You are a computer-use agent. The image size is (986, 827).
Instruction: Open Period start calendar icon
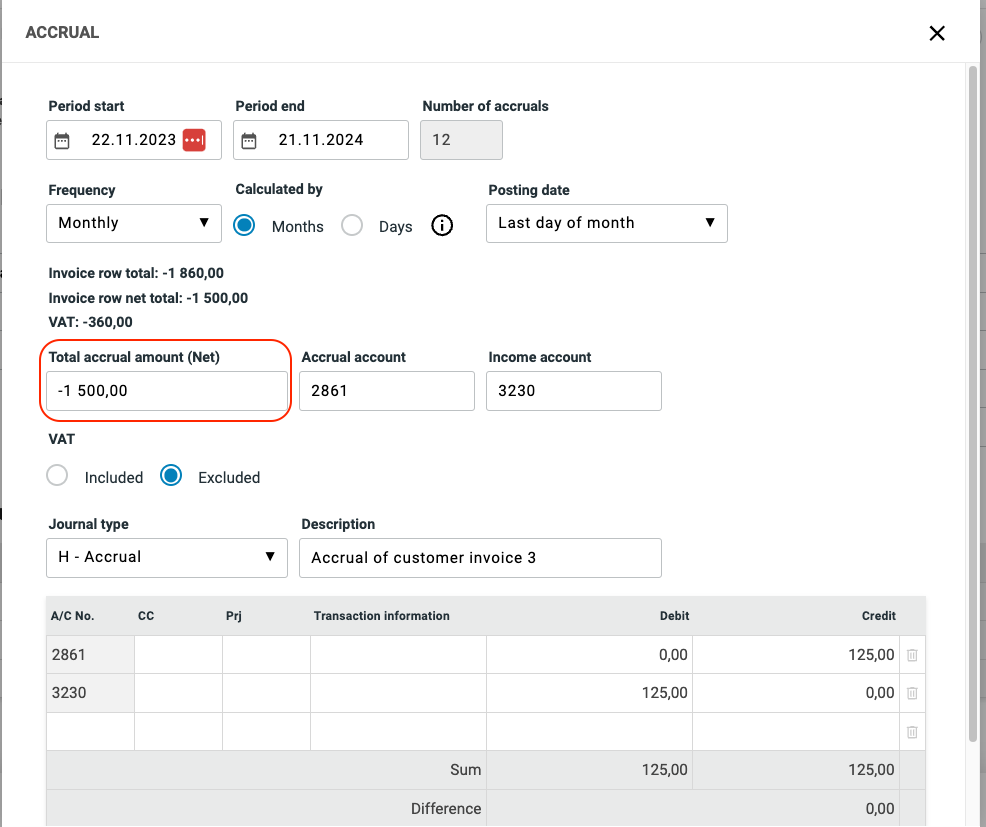click(x=62, y=140)
